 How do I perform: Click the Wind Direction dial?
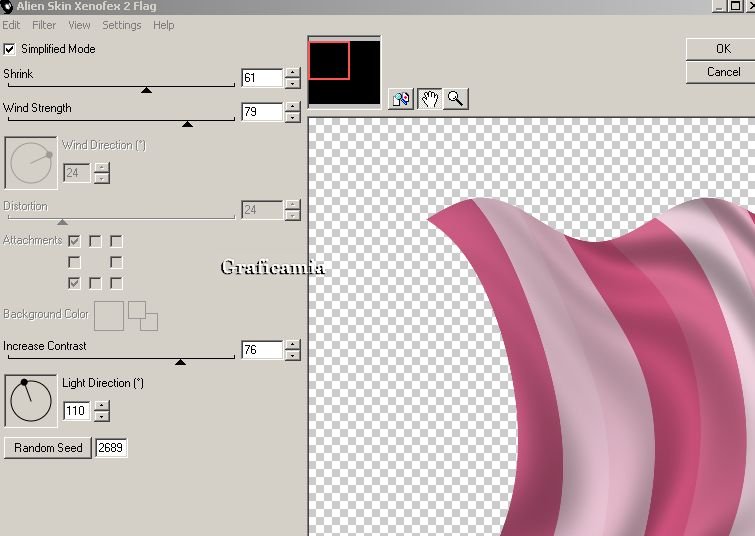coord(31,163)
